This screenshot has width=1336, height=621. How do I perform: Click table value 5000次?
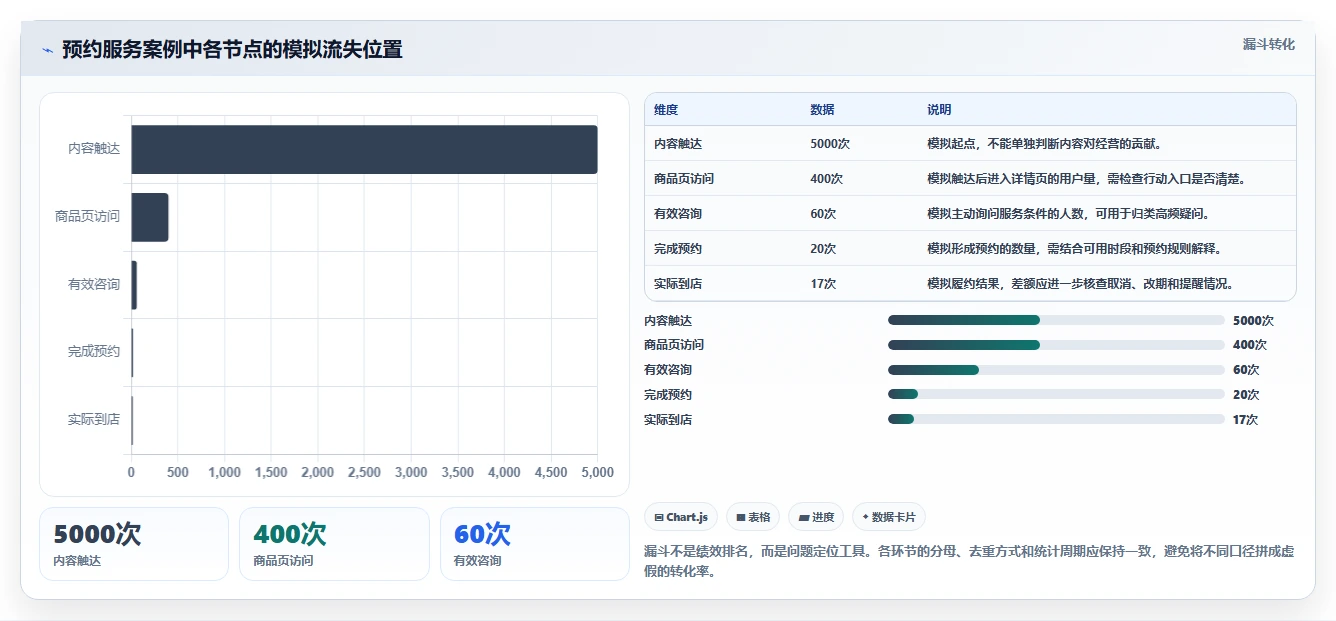coord(830,144)
